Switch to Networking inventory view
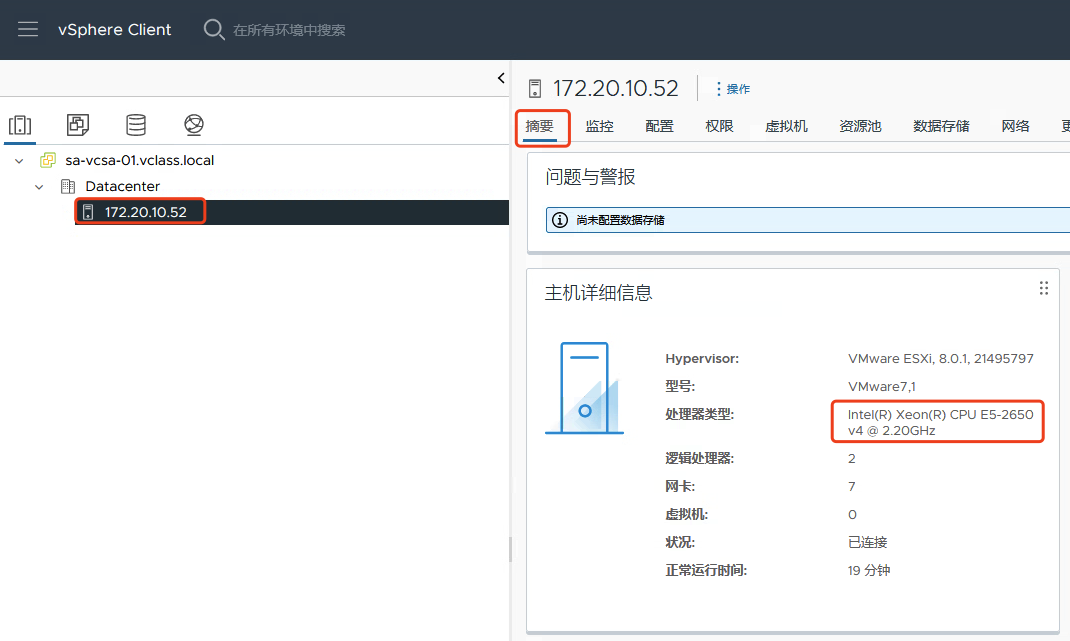This screenshot has width=1070, height=641. tap(194, 125)
